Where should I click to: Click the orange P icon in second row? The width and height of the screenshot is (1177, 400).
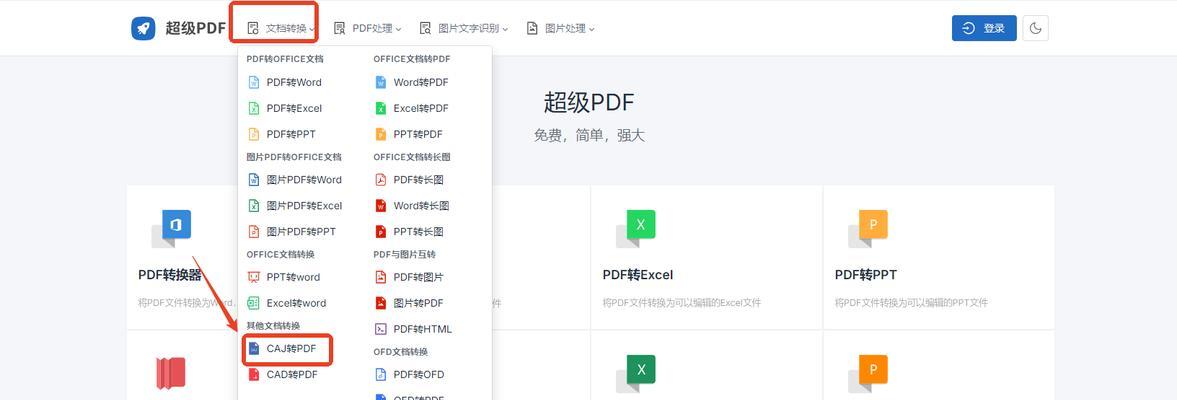click(x=868, y=373)
